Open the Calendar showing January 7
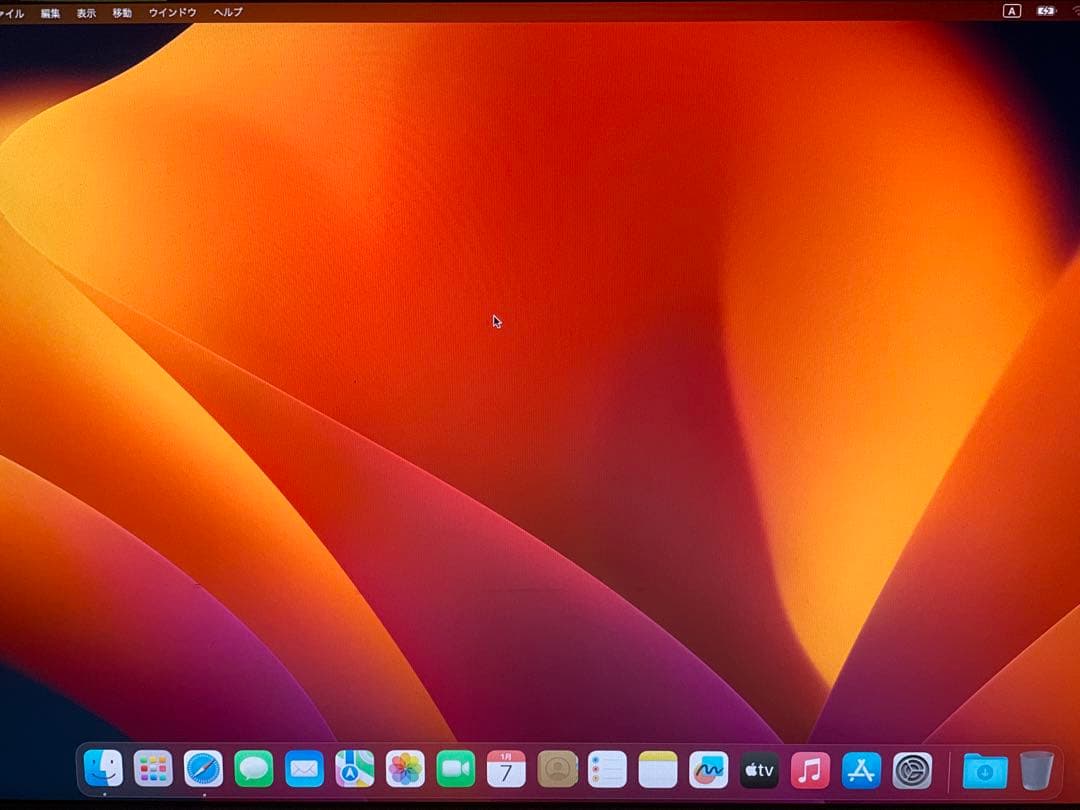This screenshot has height=810, width=1080. [x=506, y=768]
